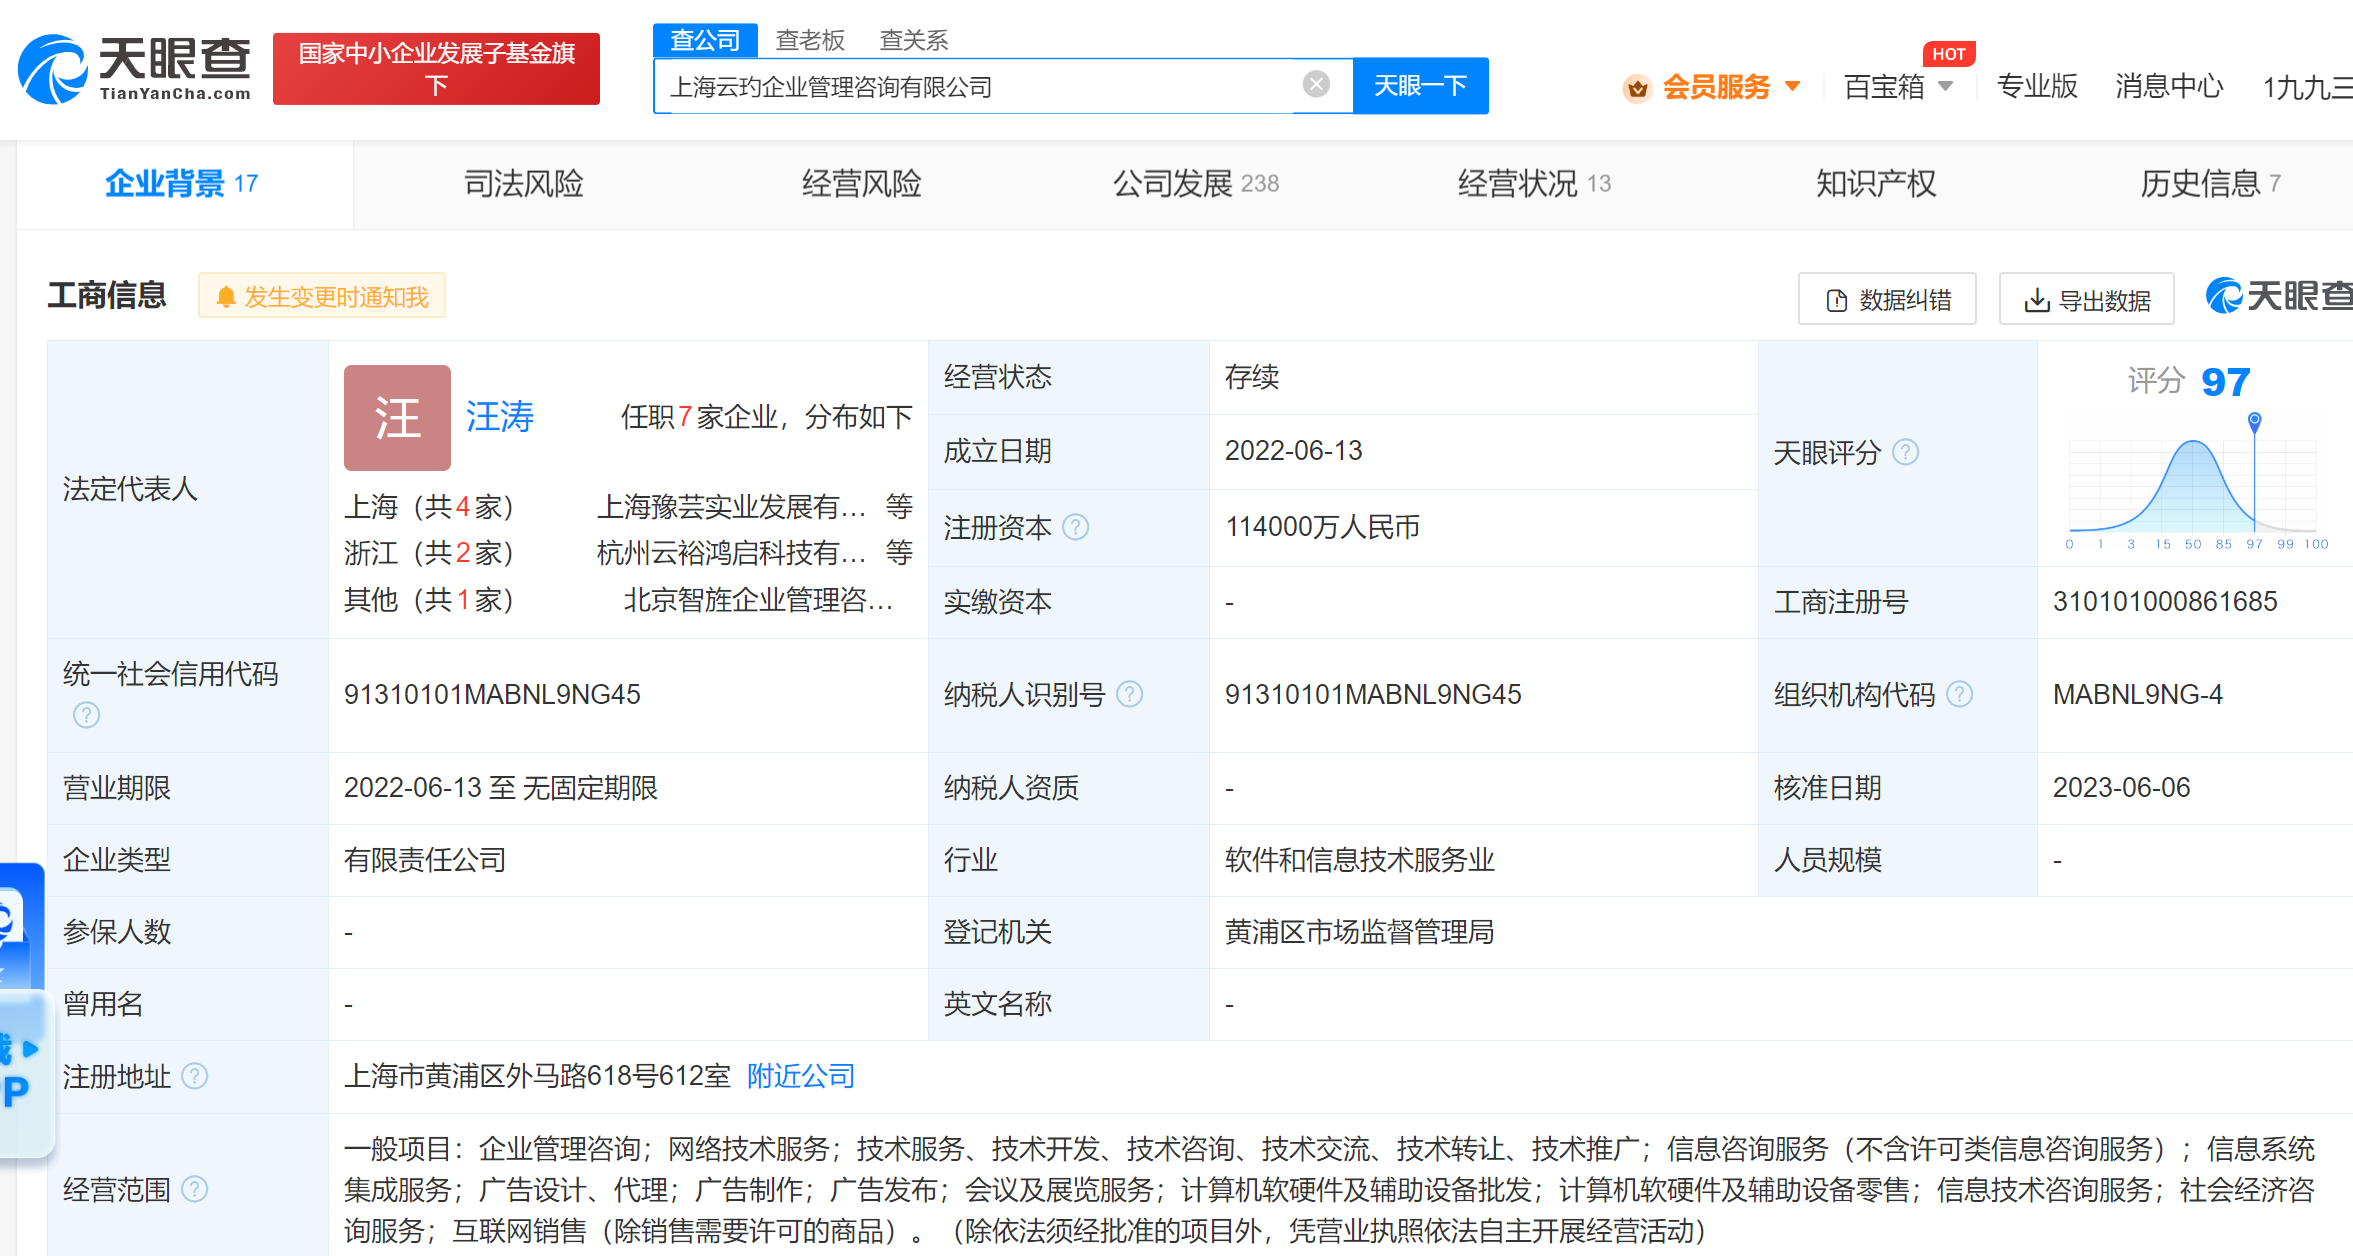
Task: Select the address 上海市黄浦区外马路618号612室
Action: 538,1076
